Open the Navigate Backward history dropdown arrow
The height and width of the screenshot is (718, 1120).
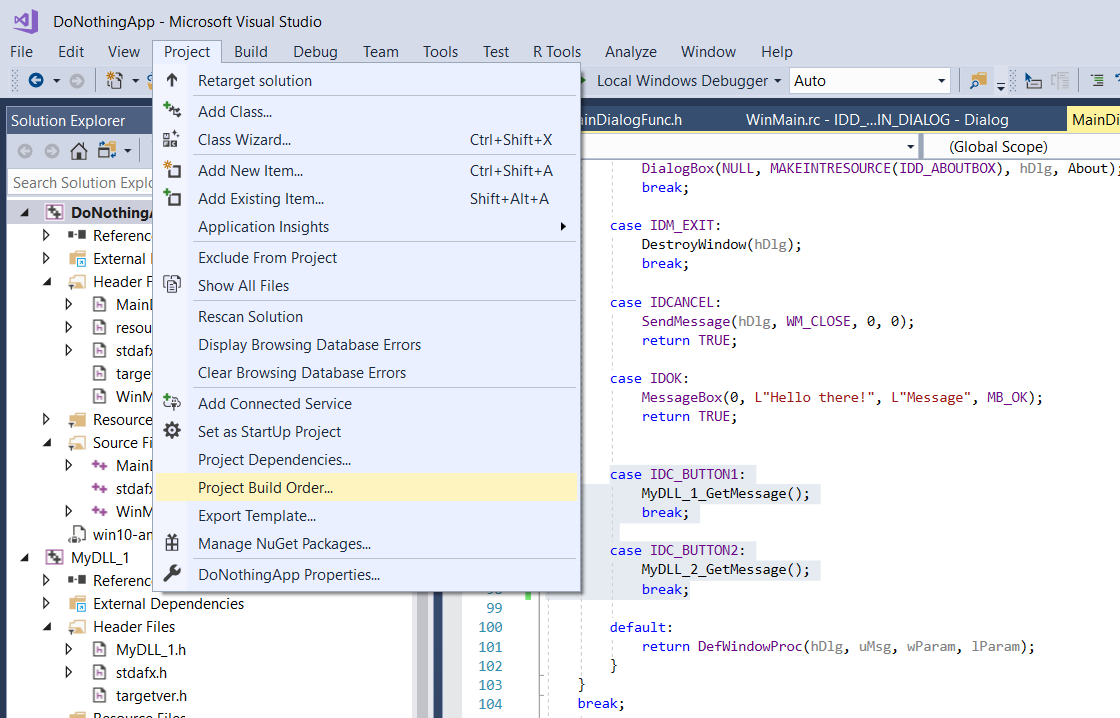point(56,81)
